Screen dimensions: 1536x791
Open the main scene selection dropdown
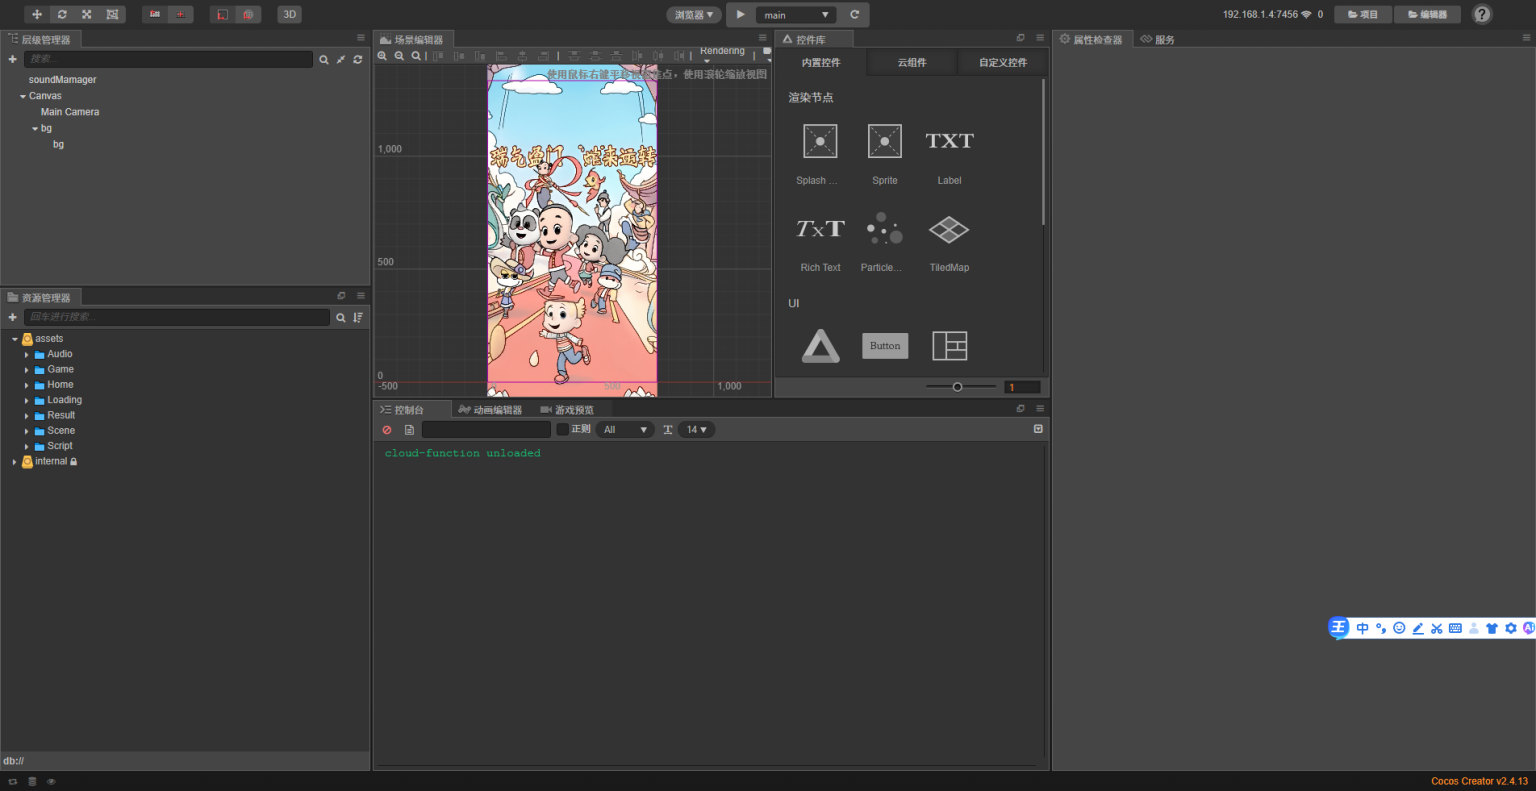click(796, 15)
